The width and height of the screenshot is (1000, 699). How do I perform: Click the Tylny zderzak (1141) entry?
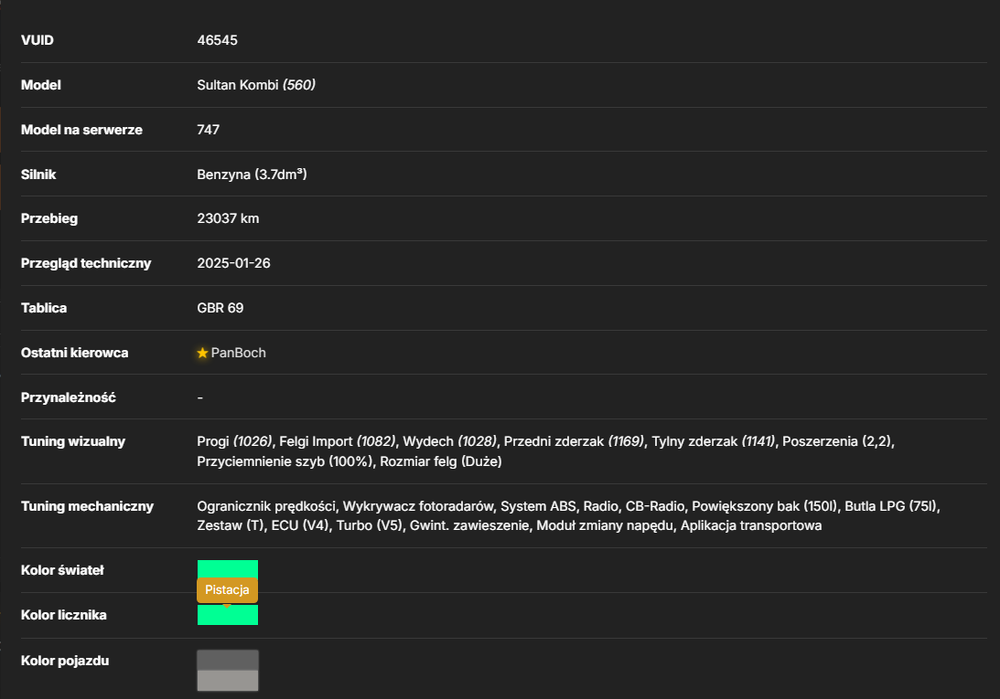(x=713, y=441)
